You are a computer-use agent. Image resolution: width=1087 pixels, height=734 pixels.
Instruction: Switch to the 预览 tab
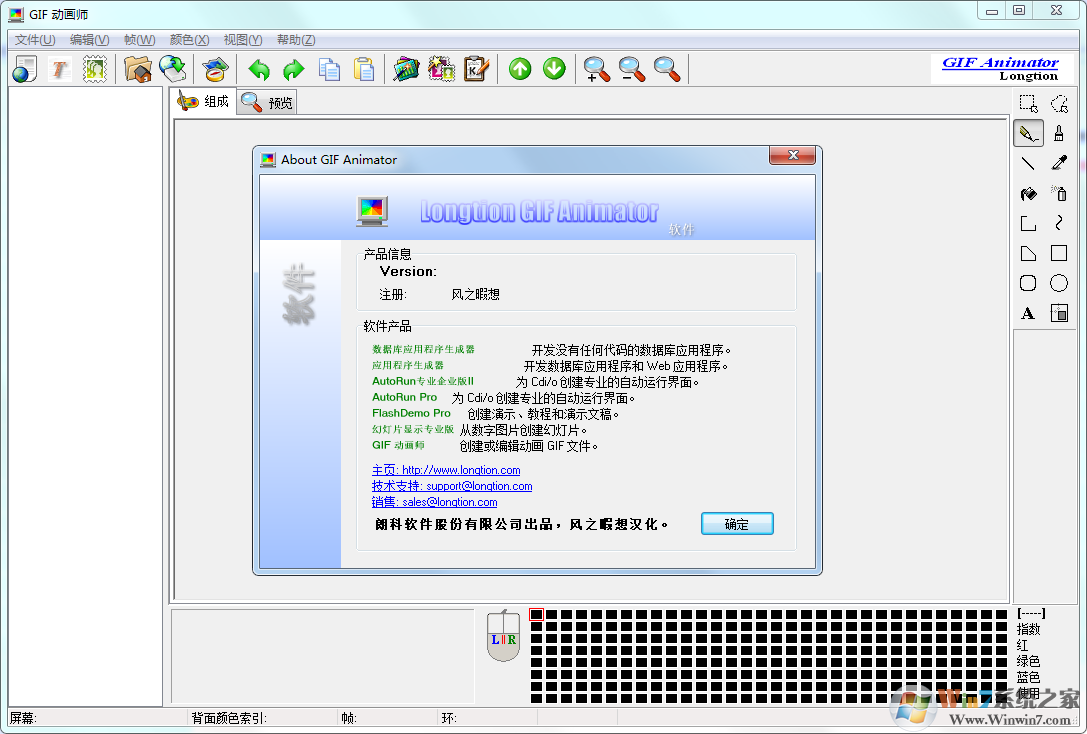pyautogui.click(x=266, y=101)
